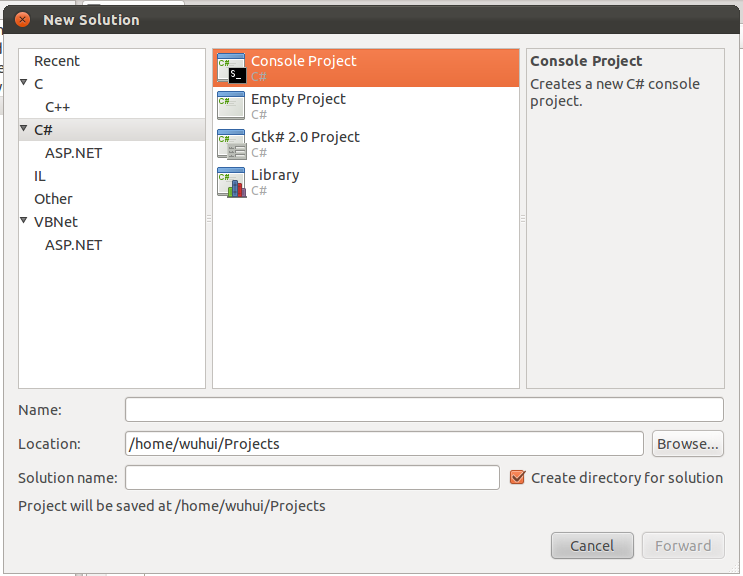Image resolution: width=743 pixels, height=576 pixels.
Task: Select the Empty Project template icon
Action: (231, 106)
